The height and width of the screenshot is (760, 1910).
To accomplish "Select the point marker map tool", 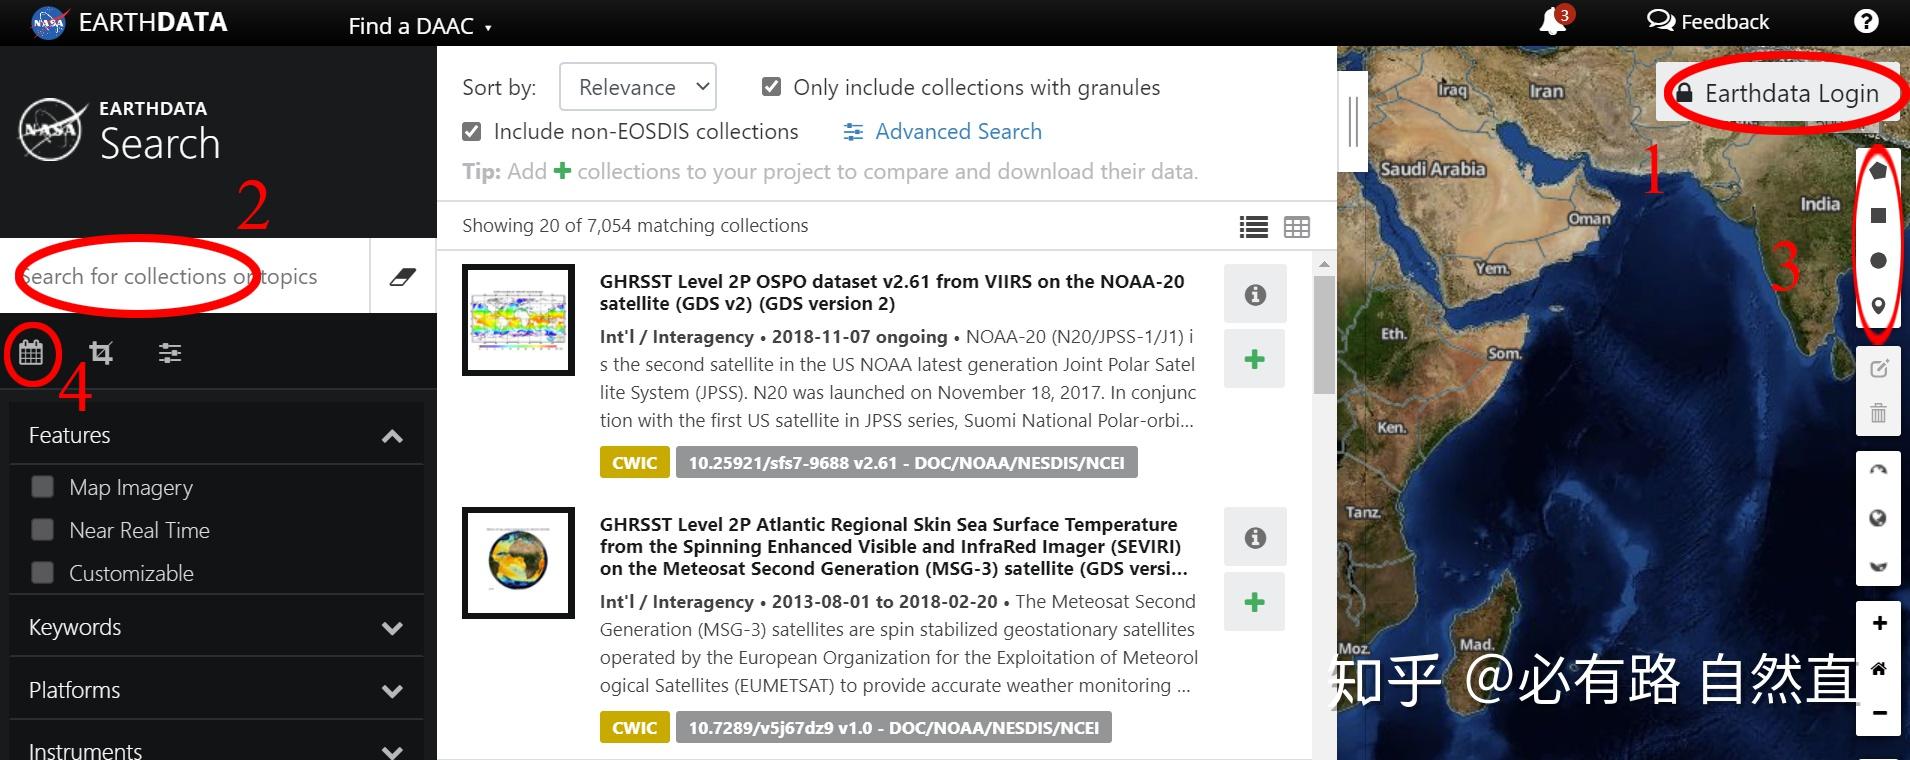I will (1878, 306).
